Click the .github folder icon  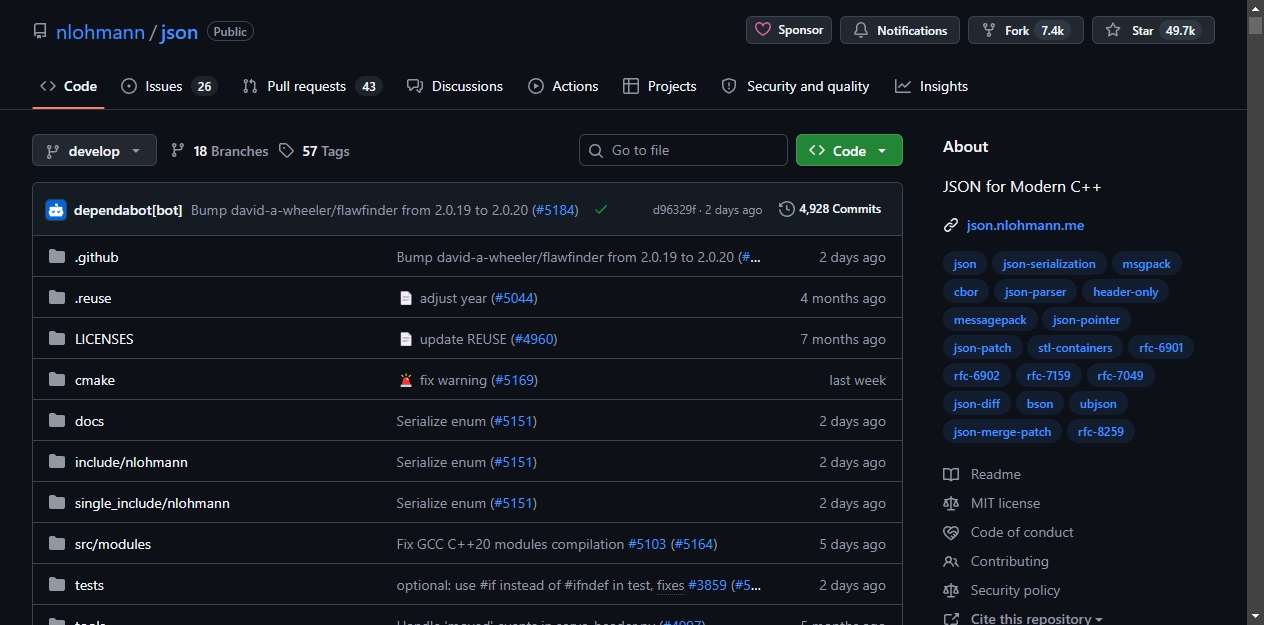(x=57, y=257)
